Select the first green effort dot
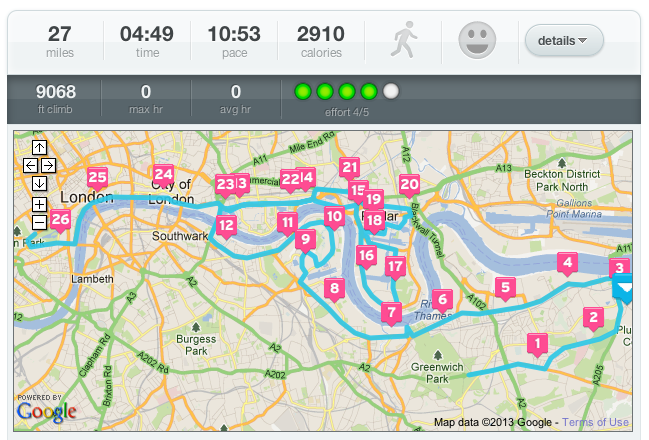Screen dimensions: 649x440 [x=303, y=92]
